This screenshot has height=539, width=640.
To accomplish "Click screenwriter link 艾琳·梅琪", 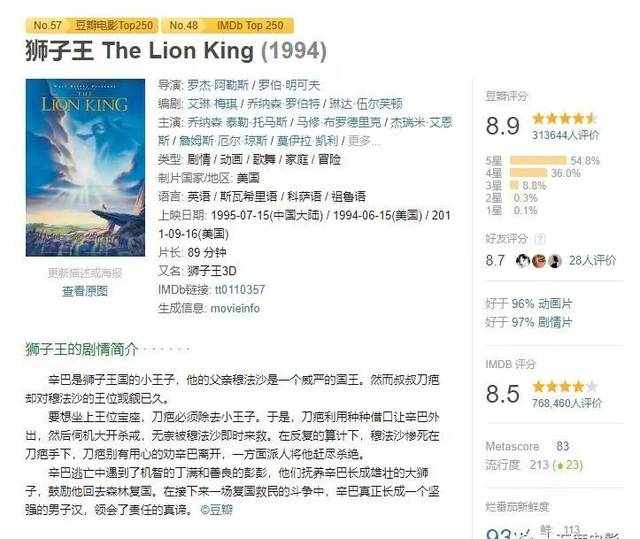I will [212, 104].
